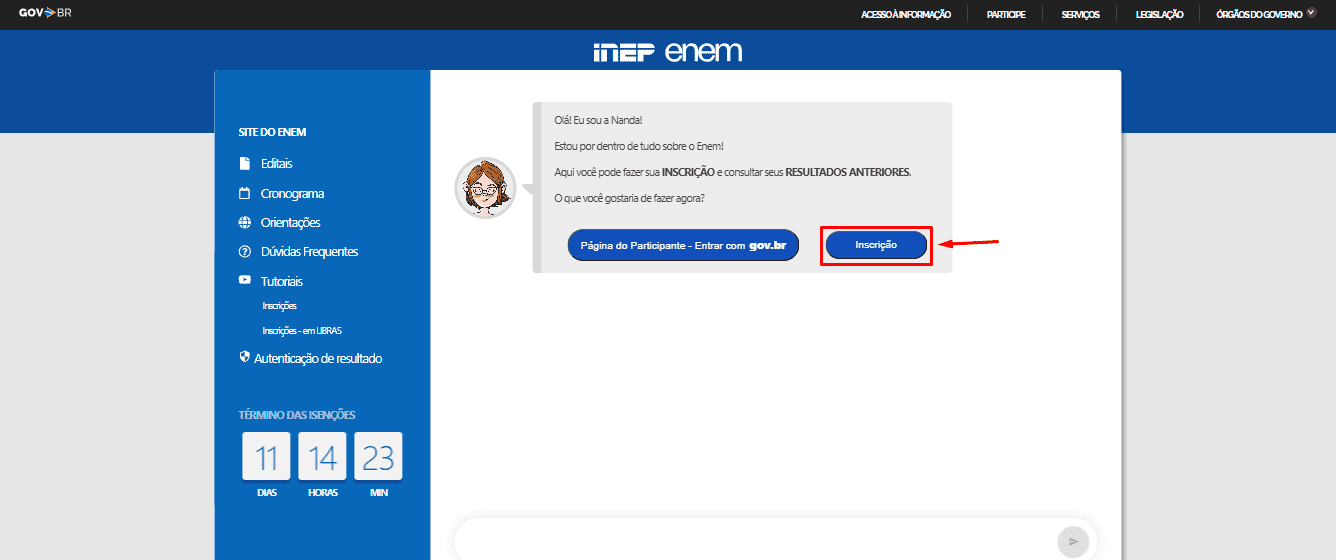Click the GOV.BR logo

point(45,13)
